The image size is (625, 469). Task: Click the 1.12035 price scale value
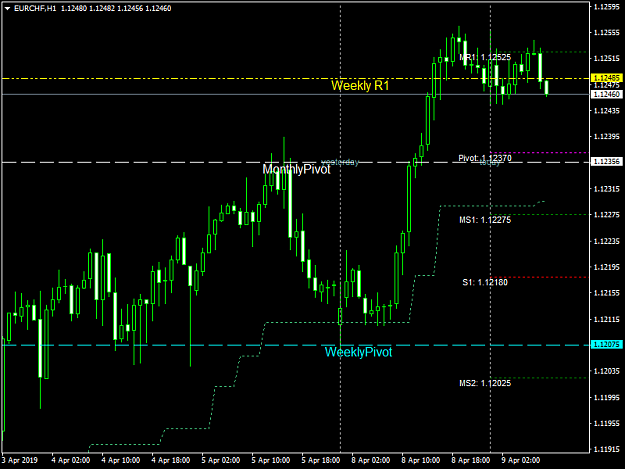click(607, 371)
